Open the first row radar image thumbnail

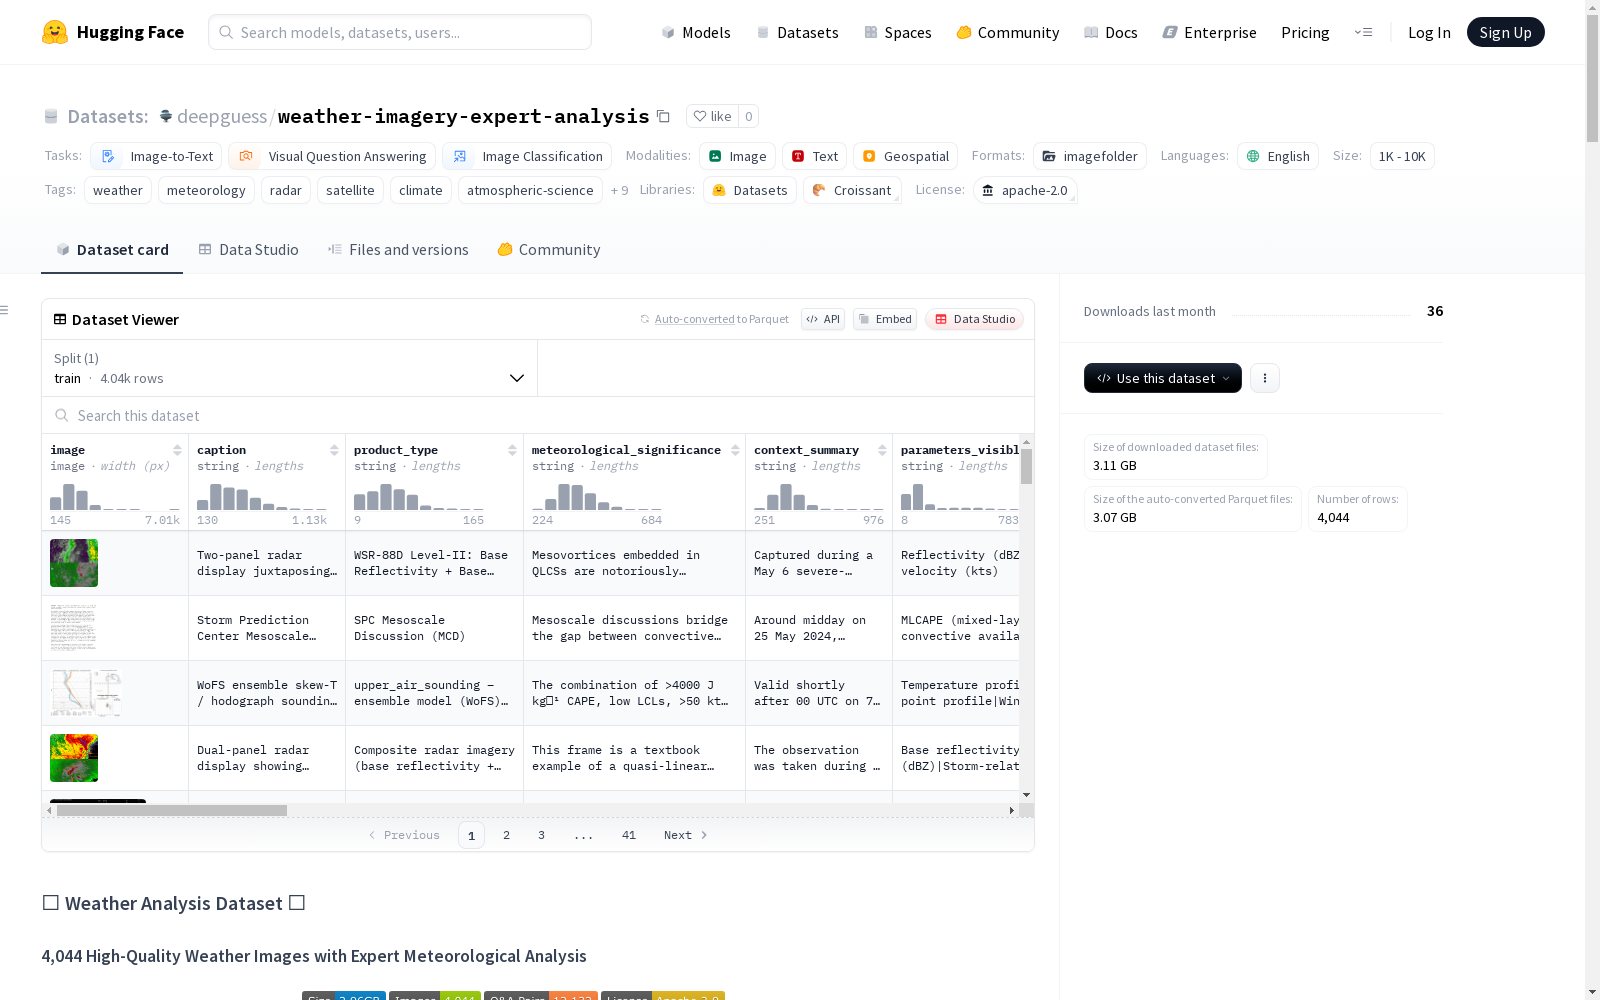point(74,563)
